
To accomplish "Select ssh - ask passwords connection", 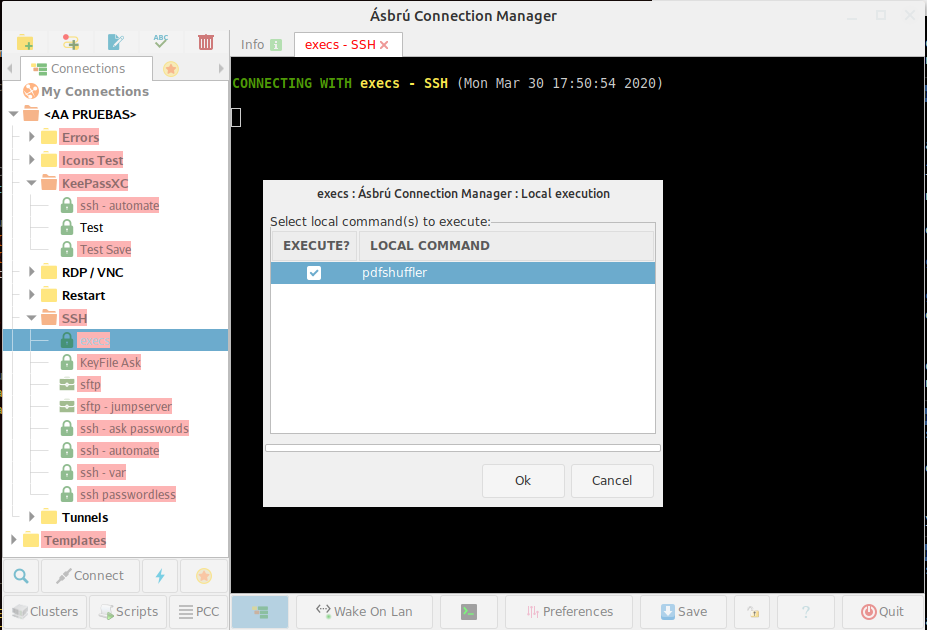I will 134,428.
